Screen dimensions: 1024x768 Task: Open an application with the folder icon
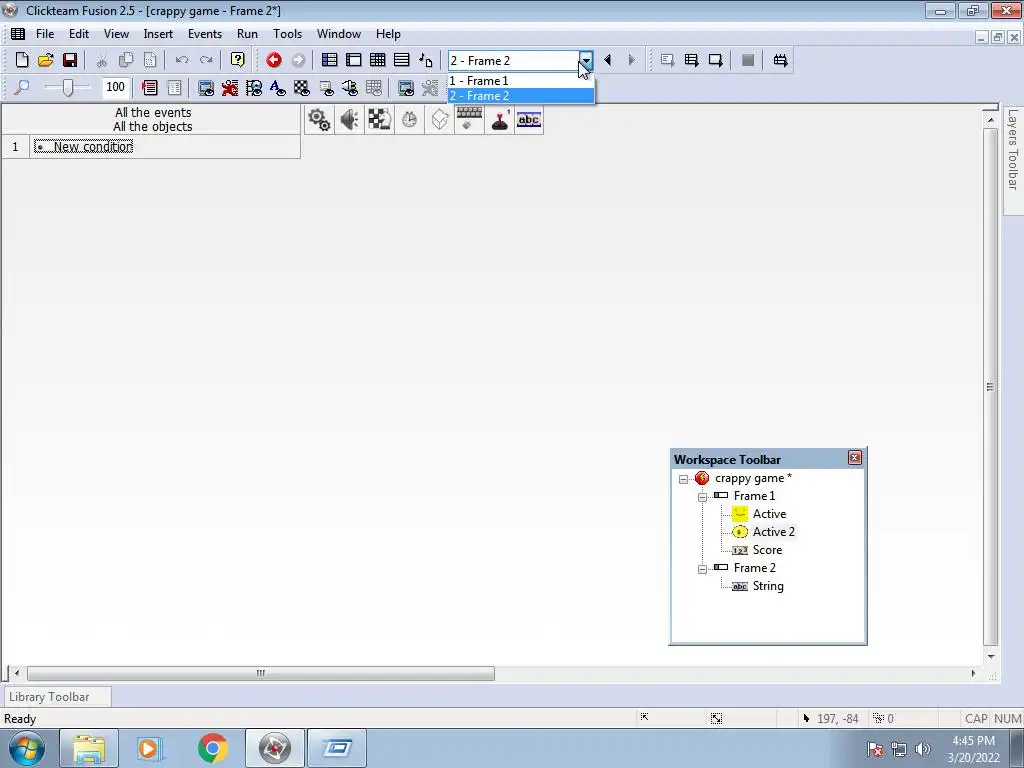pos(46,60)
